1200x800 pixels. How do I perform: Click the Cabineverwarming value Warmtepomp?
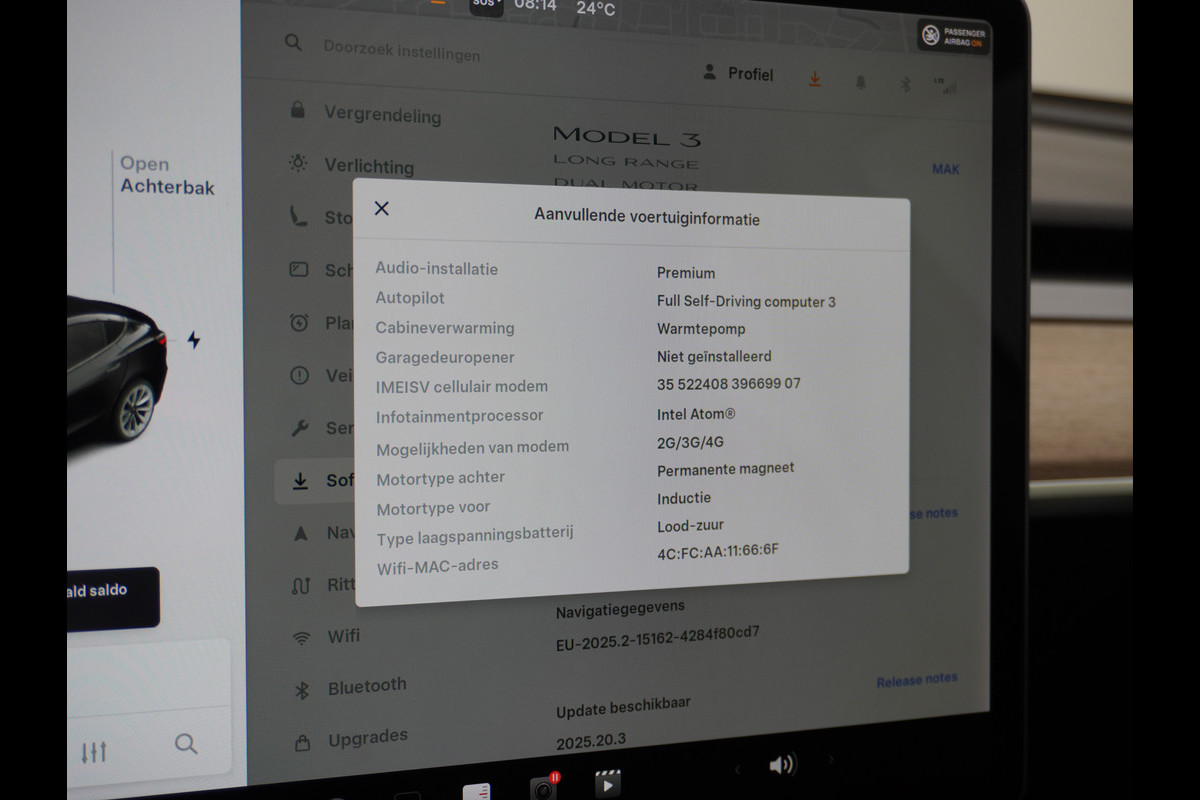701,328
